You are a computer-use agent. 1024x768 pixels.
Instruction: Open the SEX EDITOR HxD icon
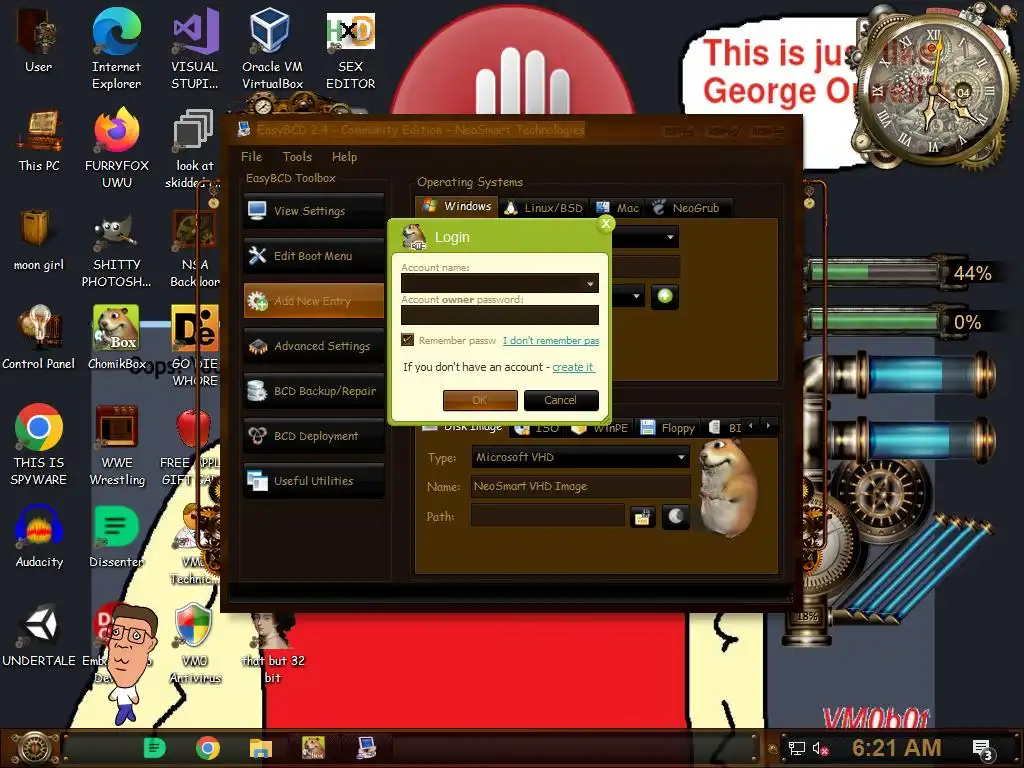pos(351,49)
